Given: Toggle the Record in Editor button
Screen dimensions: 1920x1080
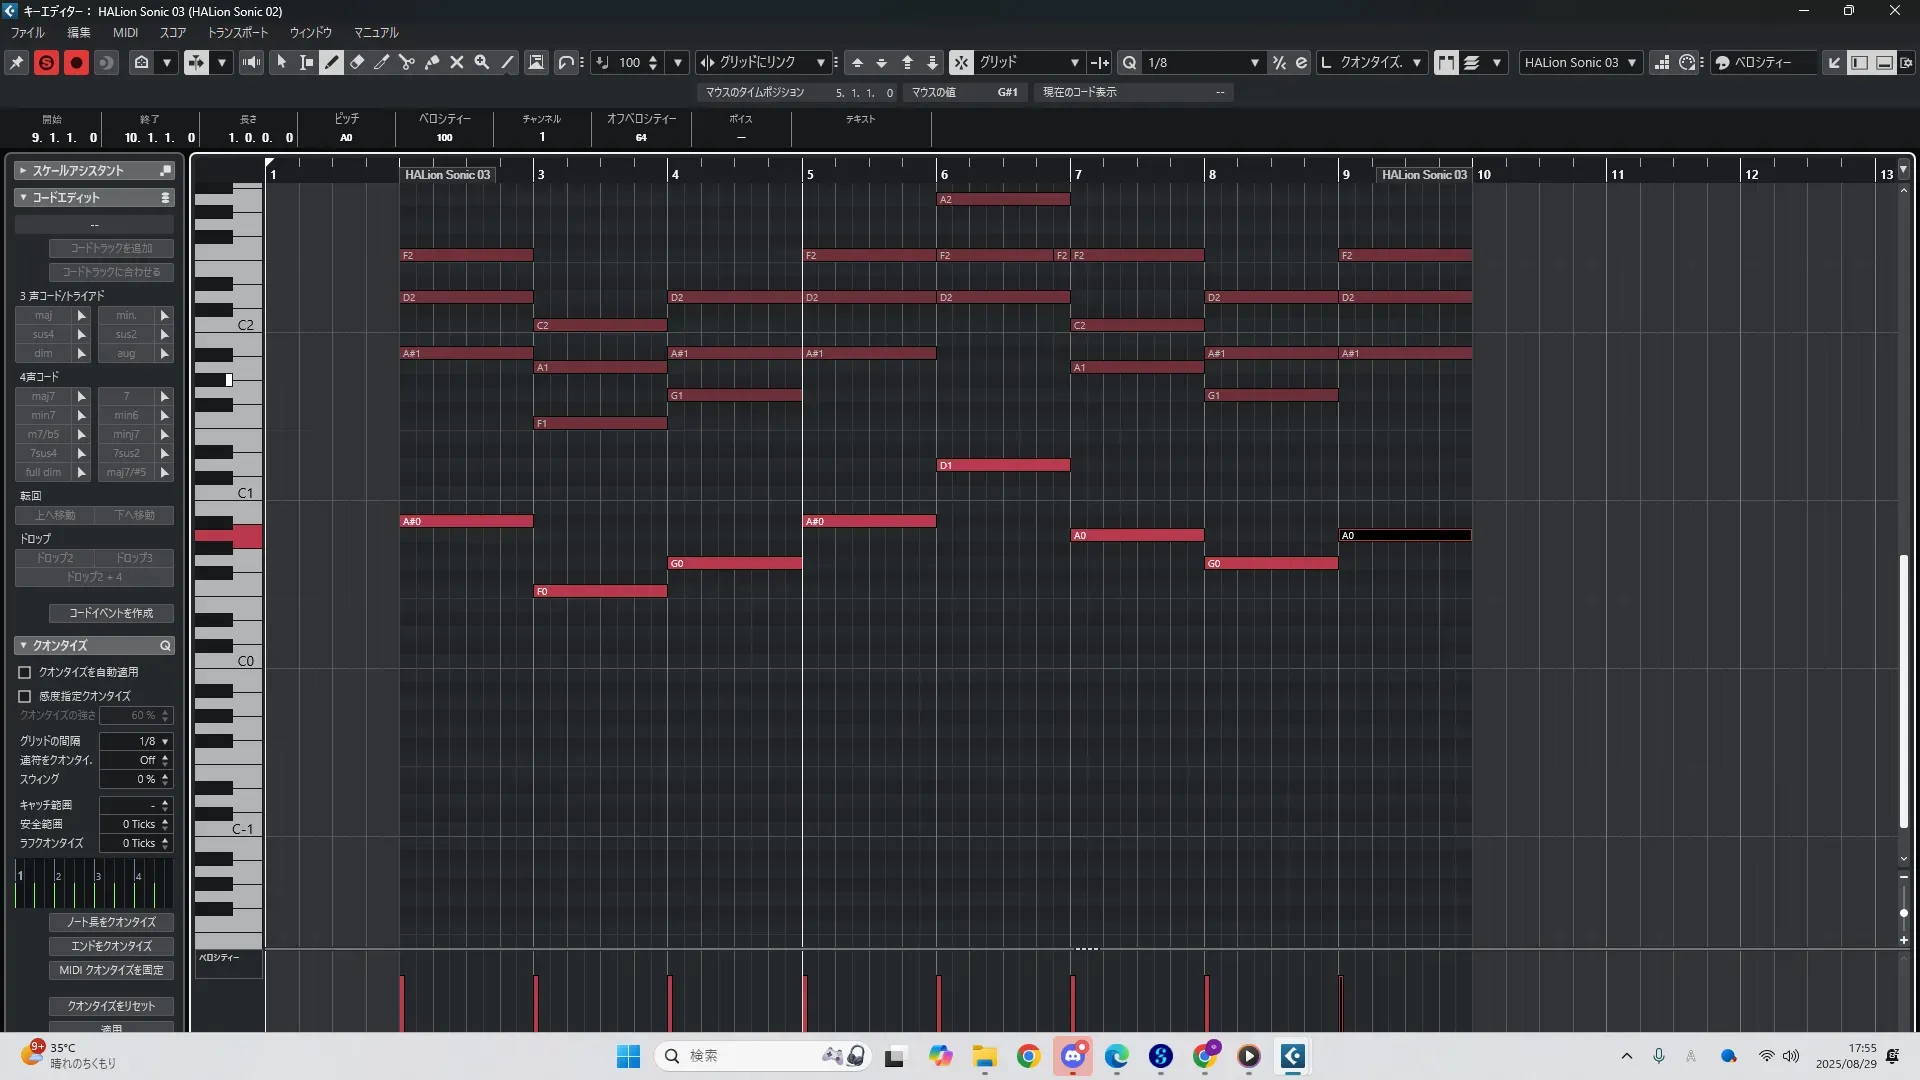Looking at the screenshot, I should tap(76, 62).
